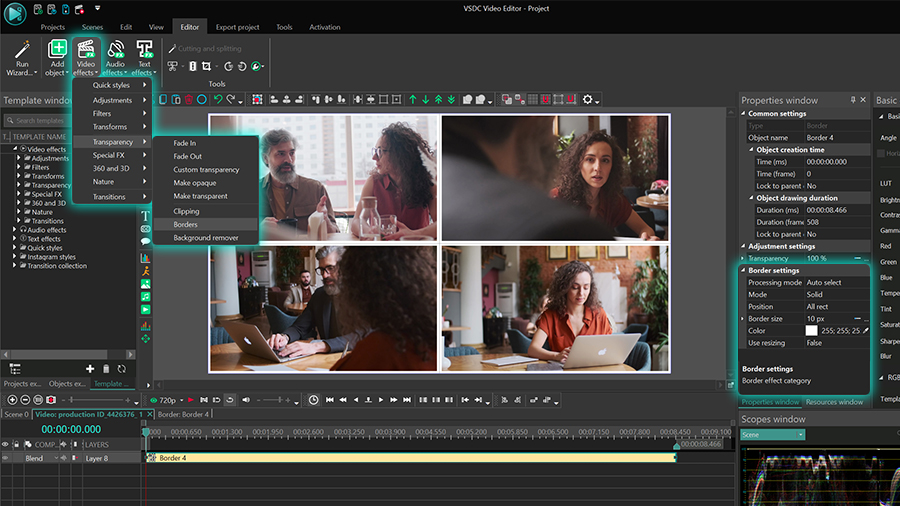Viewport: 900px width, 506px height.
Task: Adjust the timeline zoom slider
Action: point(96,400)
